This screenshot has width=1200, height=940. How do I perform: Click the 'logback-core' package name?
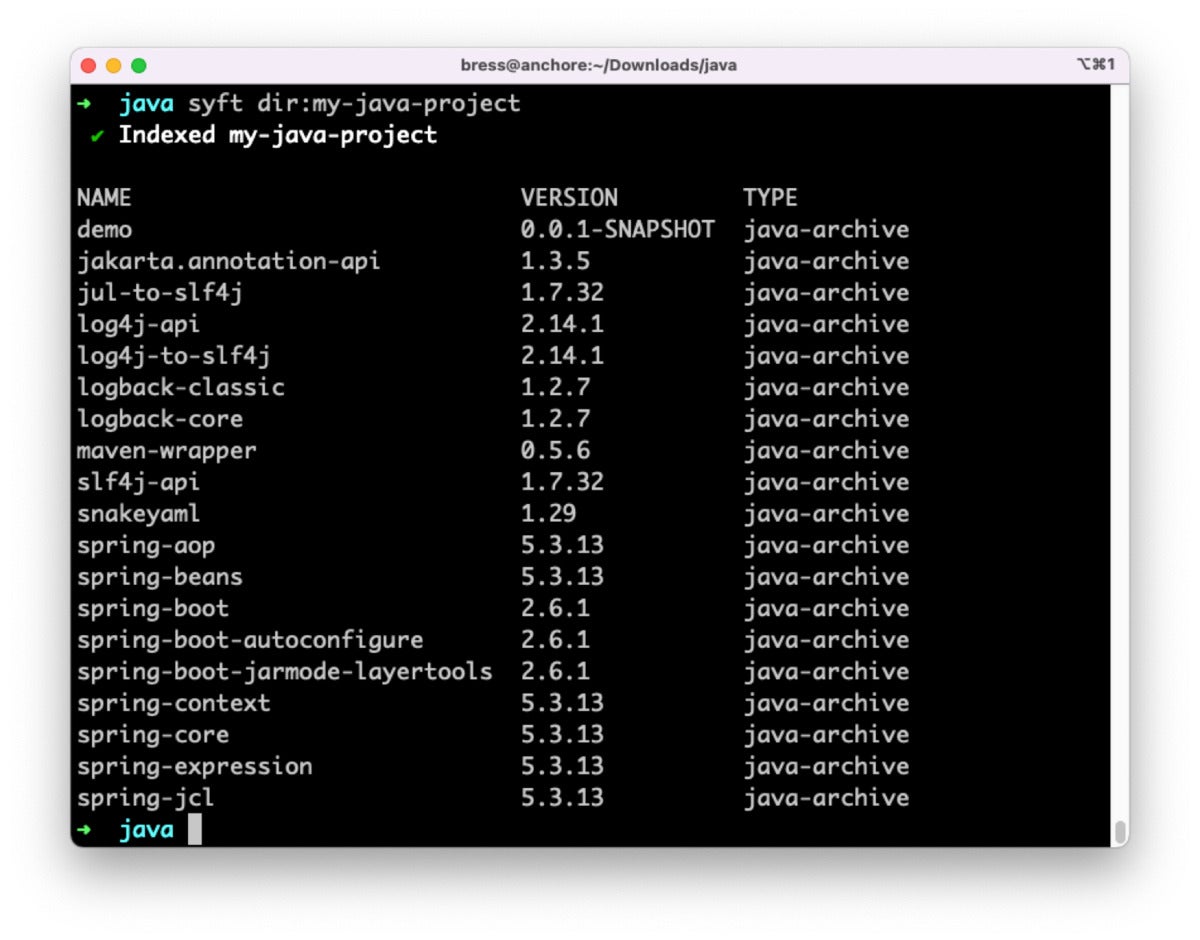(160, 419)
